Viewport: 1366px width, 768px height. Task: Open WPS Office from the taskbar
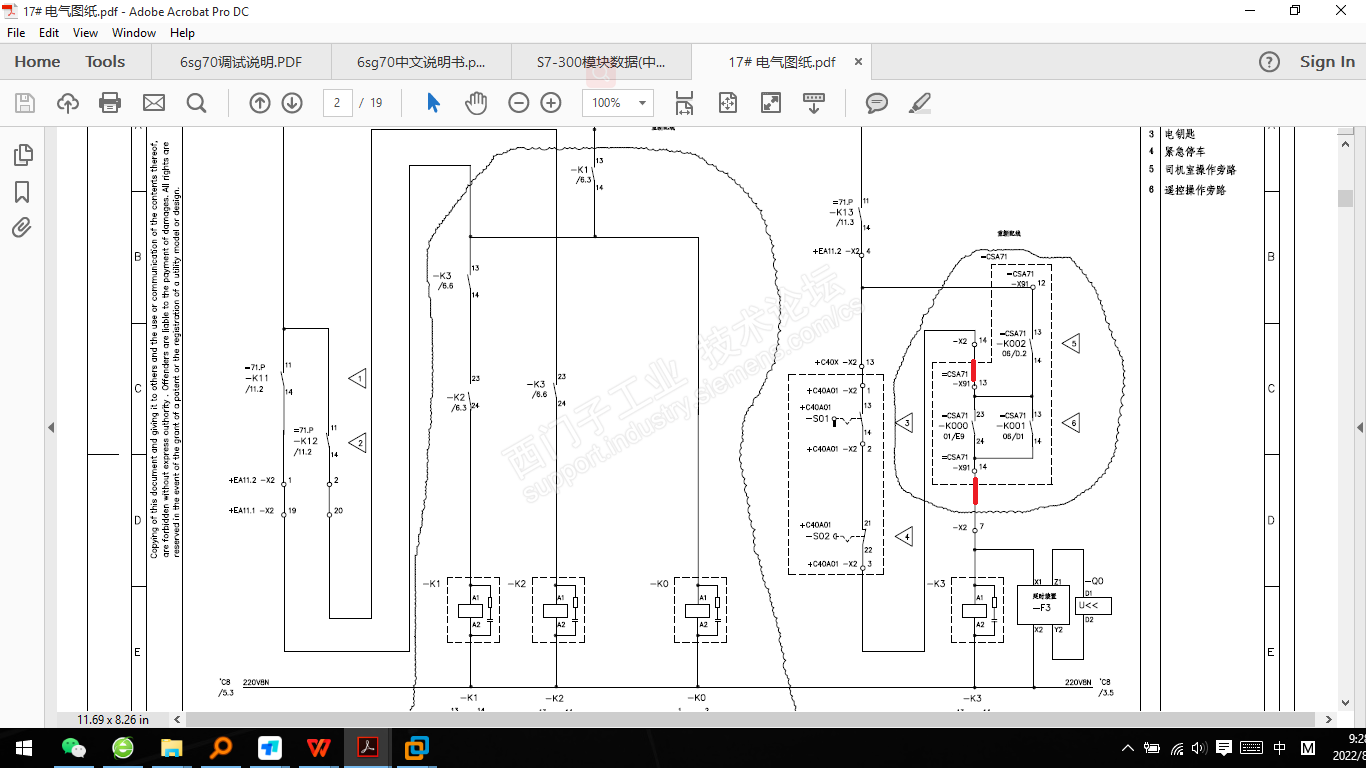click(319, 747)
